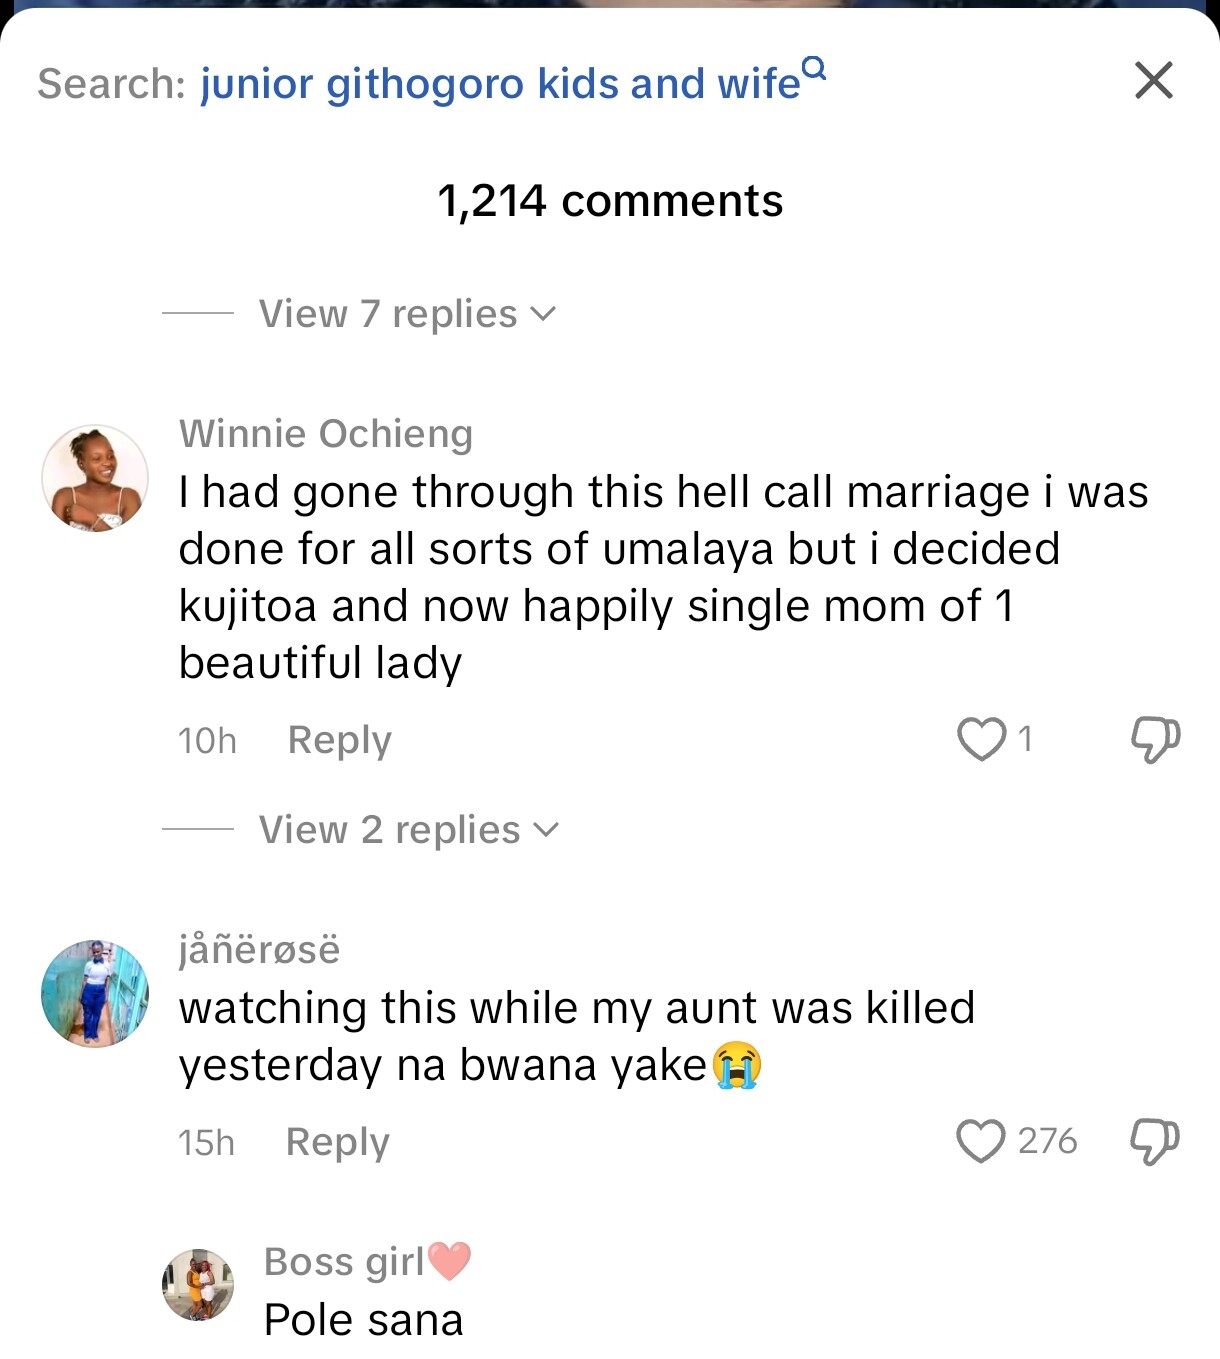Tap the search magnifier icon beside the query

pos(815,68)
